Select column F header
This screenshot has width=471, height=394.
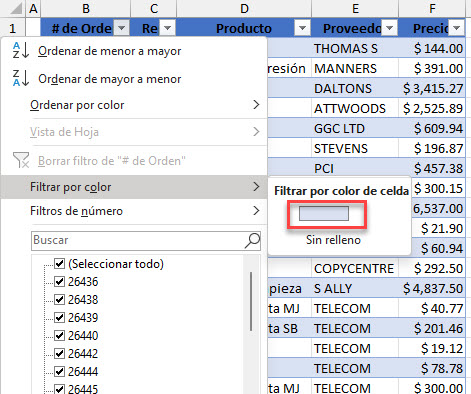(432, 9)
